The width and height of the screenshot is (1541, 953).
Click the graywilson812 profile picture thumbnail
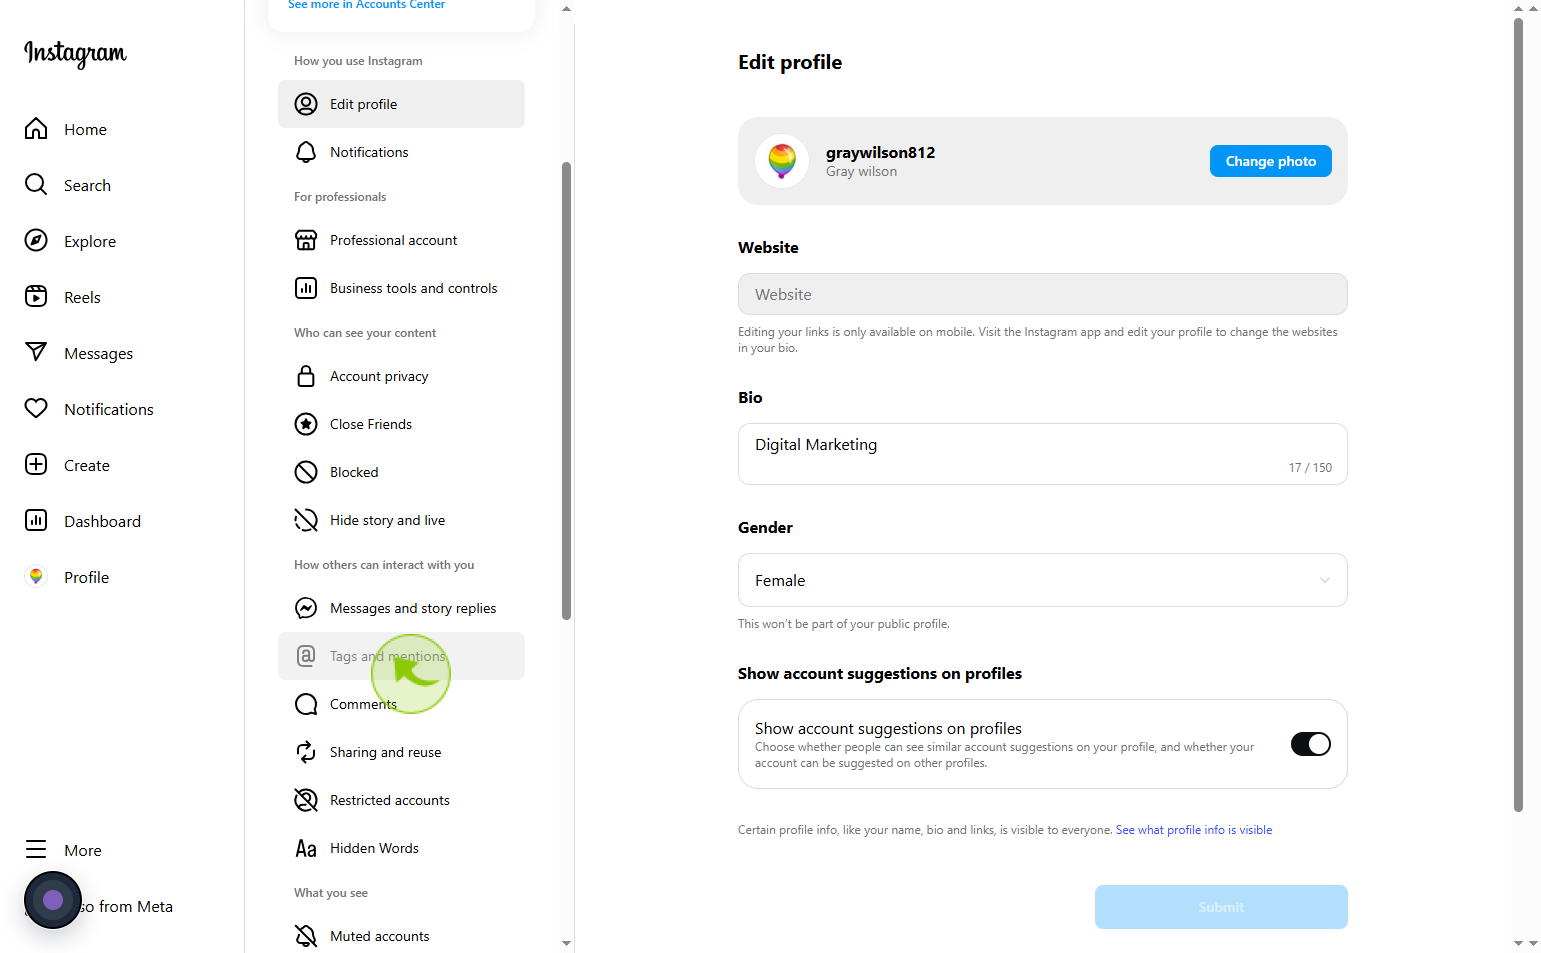pos(782,161)
